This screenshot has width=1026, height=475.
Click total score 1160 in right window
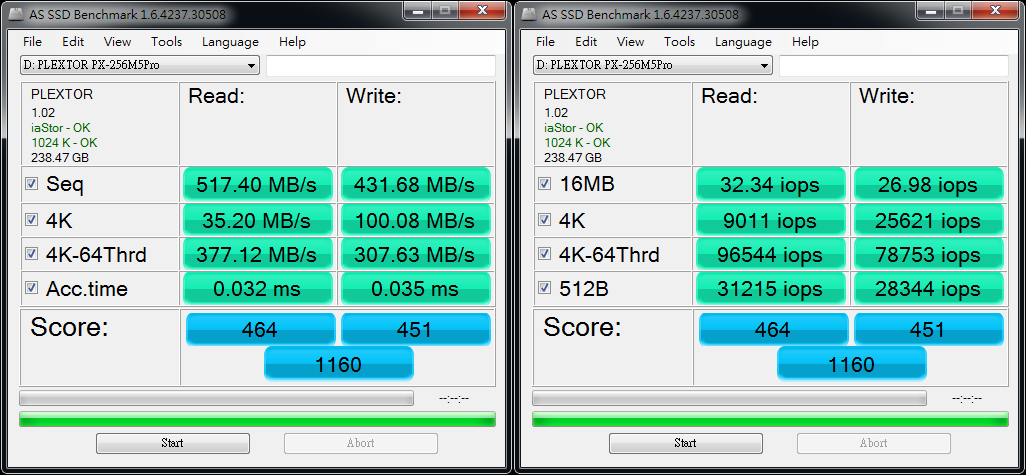(851, 364)
